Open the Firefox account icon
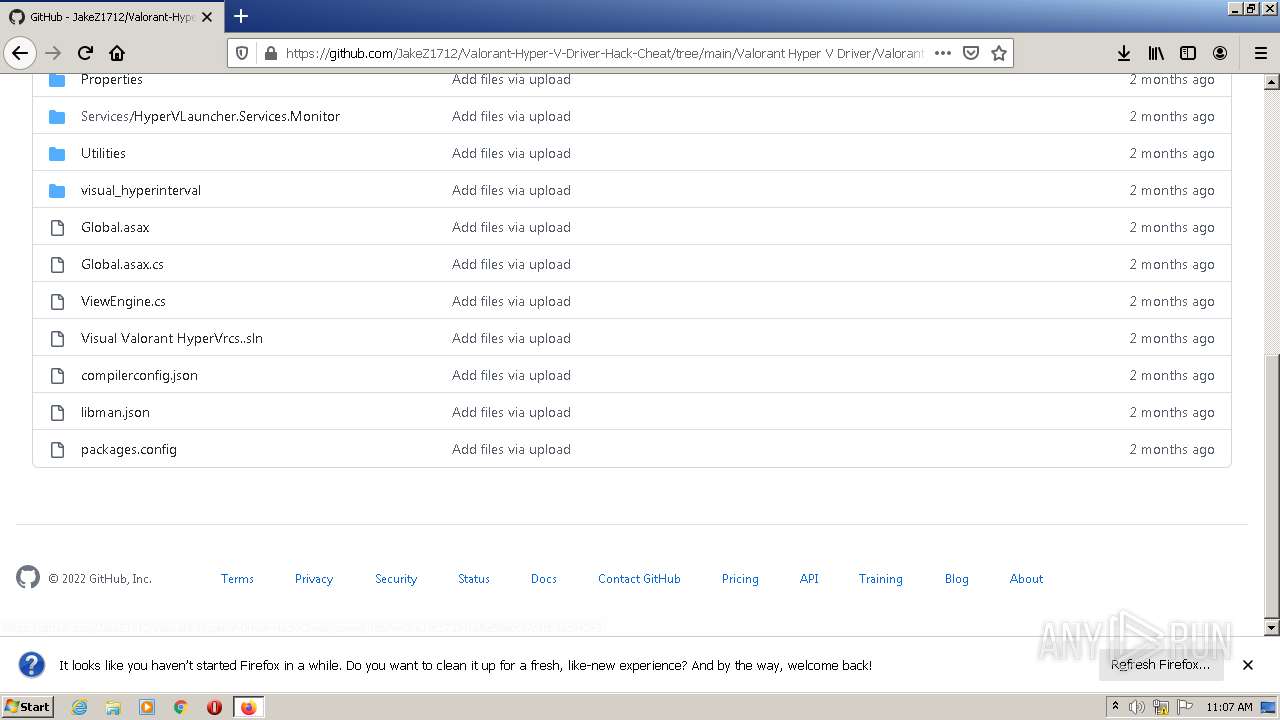Image resolution: width=1280 pixels, height=720 pixels. 1220,53
